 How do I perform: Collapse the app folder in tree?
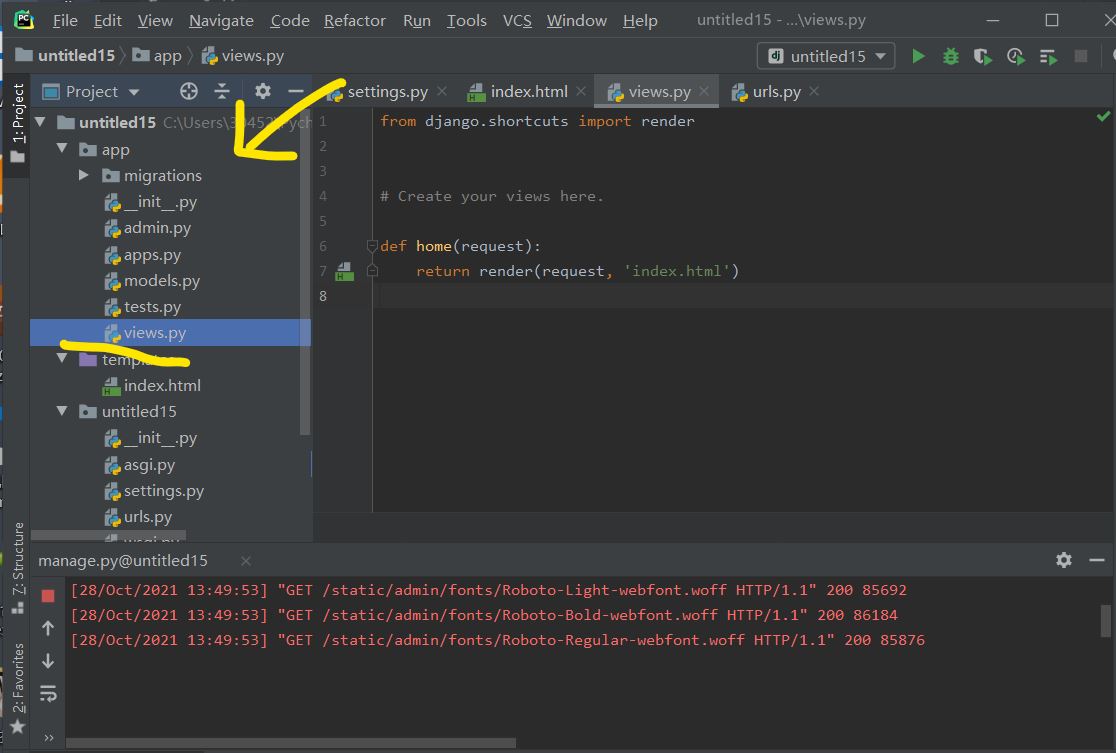[63, 150]
